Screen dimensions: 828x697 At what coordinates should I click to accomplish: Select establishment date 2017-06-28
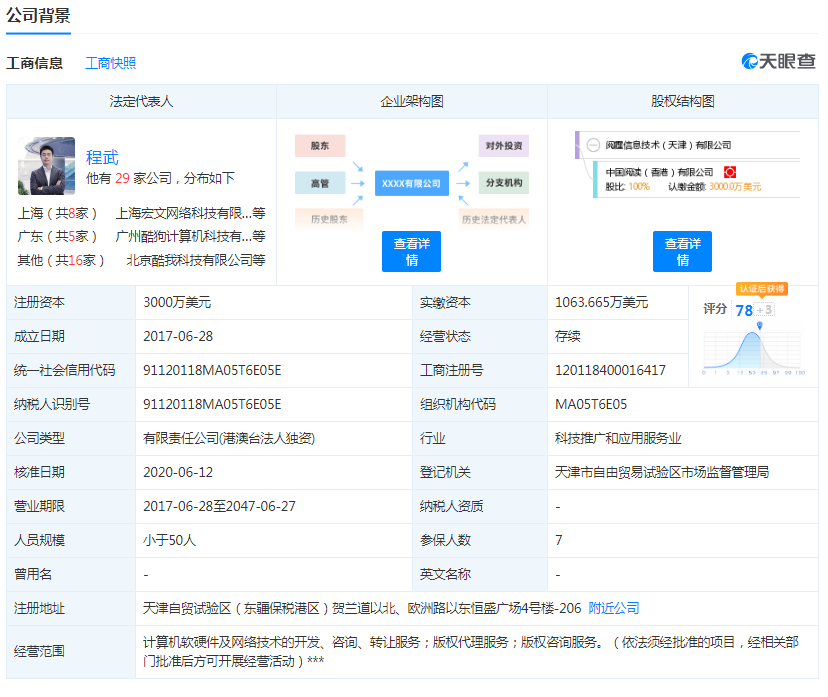(x=178, y=336)
